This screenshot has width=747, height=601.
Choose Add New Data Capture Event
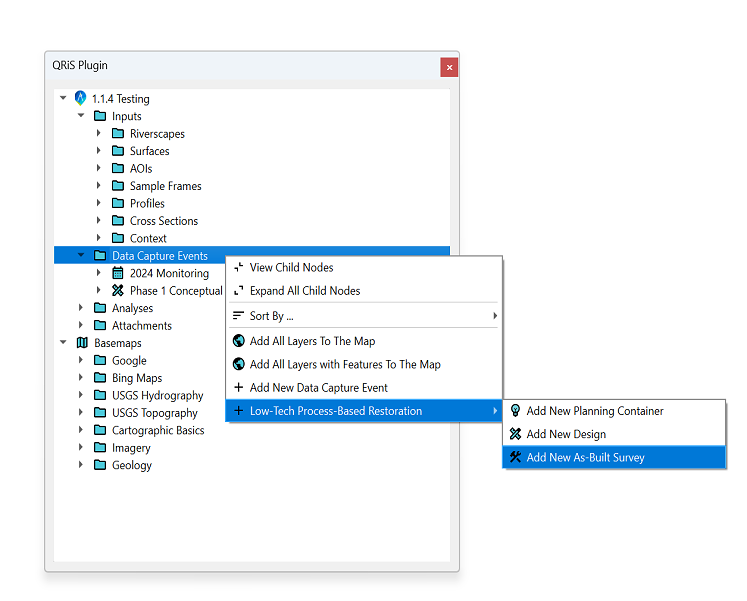pos(364,388)
